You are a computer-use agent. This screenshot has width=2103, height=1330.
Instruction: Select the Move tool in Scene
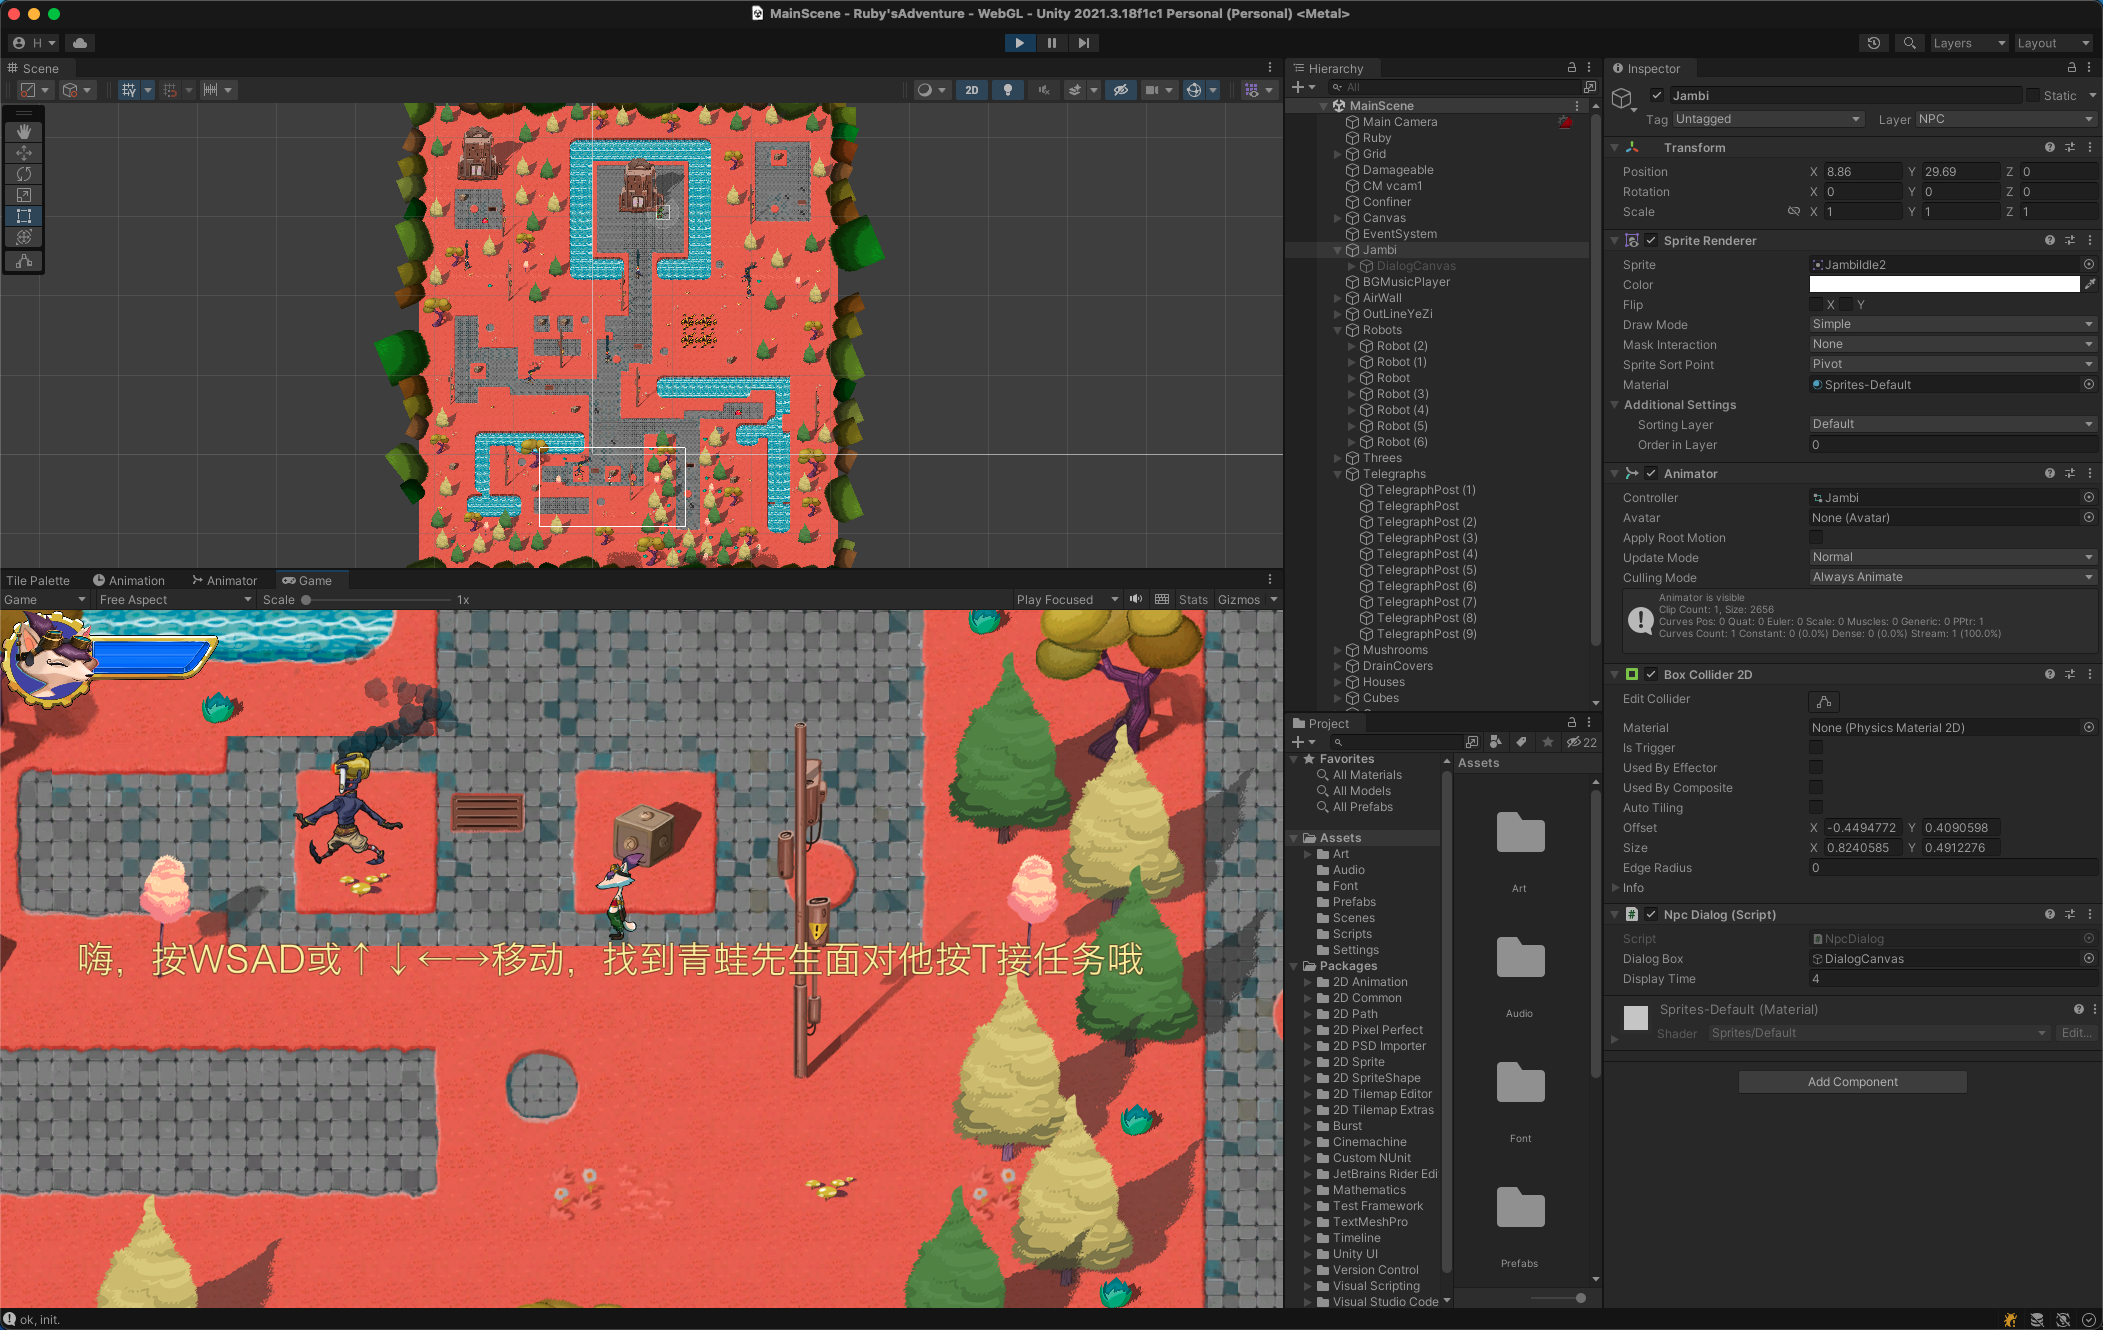tap(24, 153)
